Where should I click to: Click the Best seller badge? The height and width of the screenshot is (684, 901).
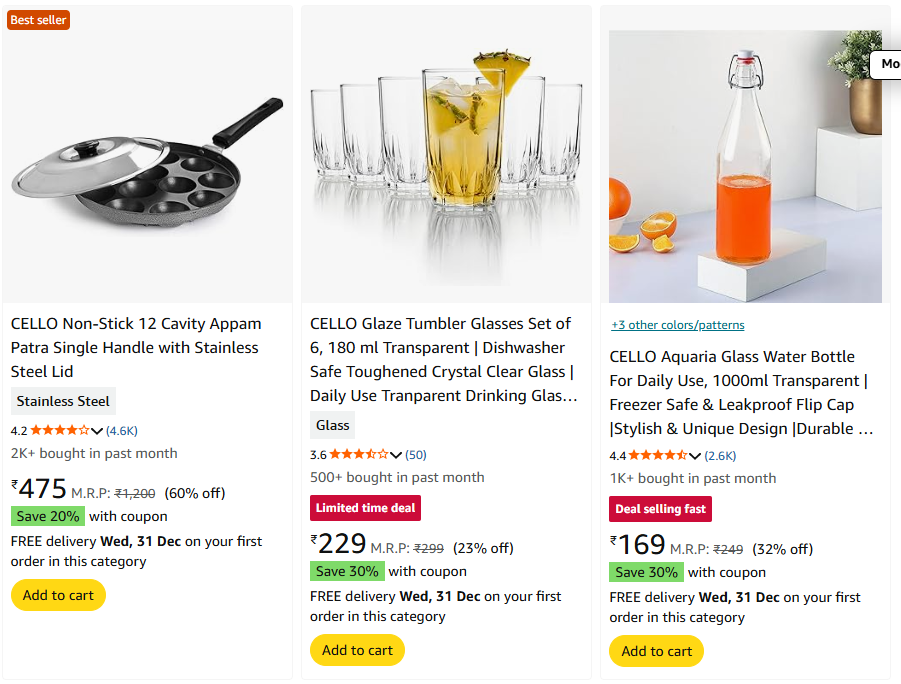point(38,20)
